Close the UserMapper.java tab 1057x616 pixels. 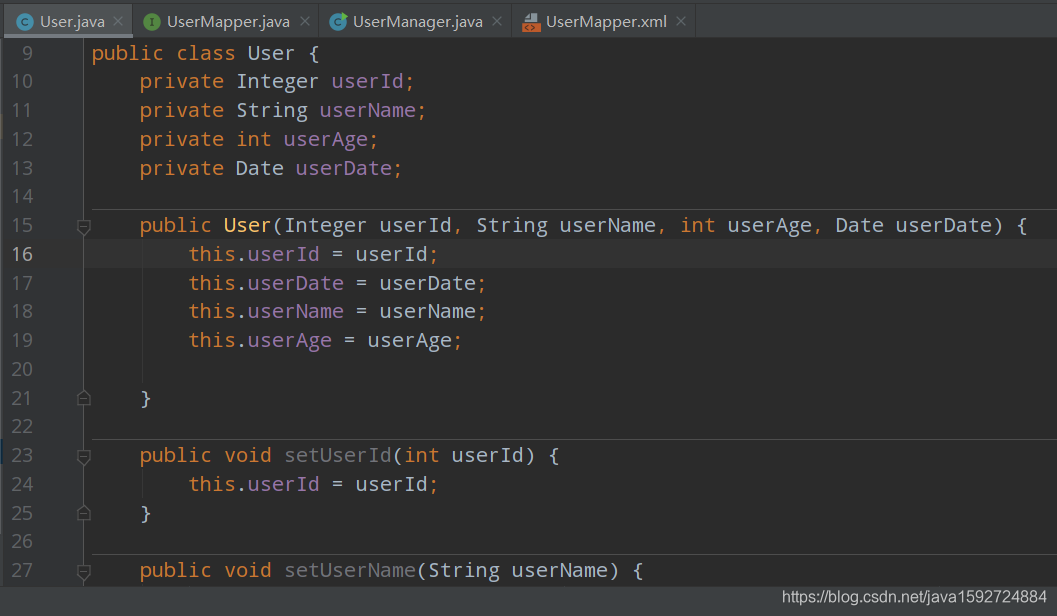[x=305, y=22]
